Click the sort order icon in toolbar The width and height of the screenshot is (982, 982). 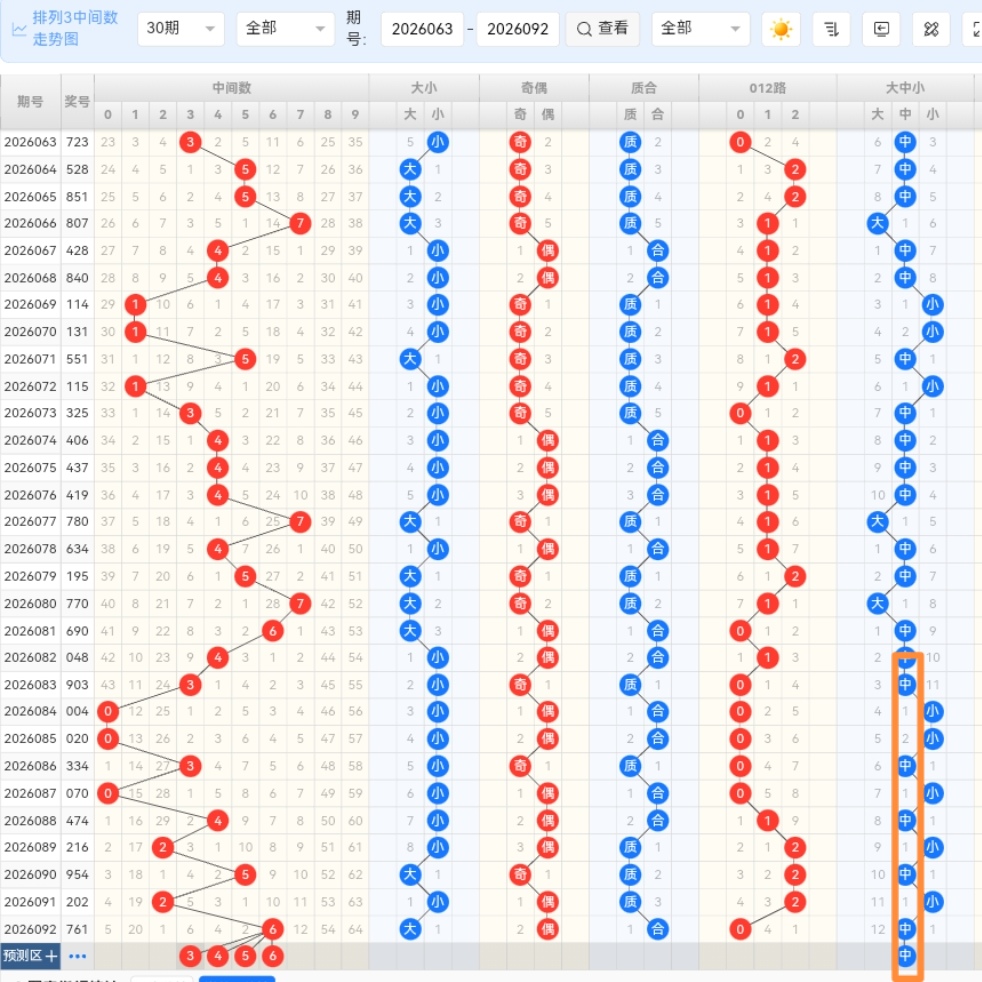(x=831, y=29)
